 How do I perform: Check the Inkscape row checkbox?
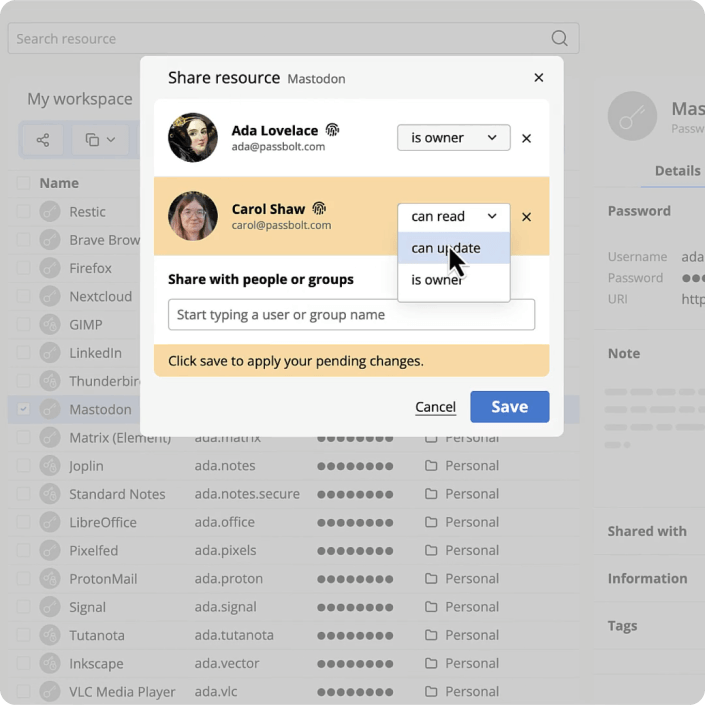coord(23,663)
